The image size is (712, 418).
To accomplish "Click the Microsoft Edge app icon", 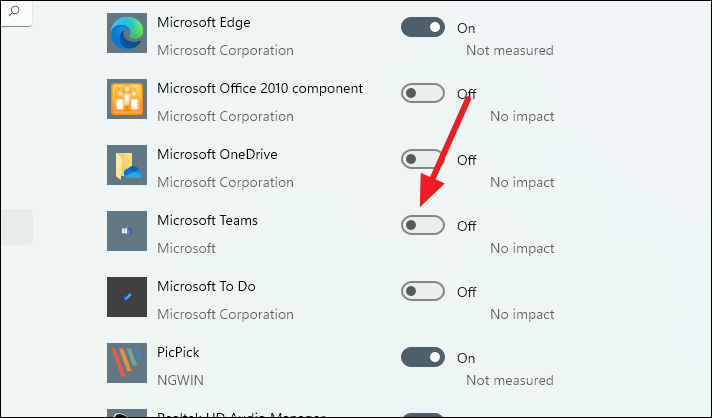I will point(127,33).
